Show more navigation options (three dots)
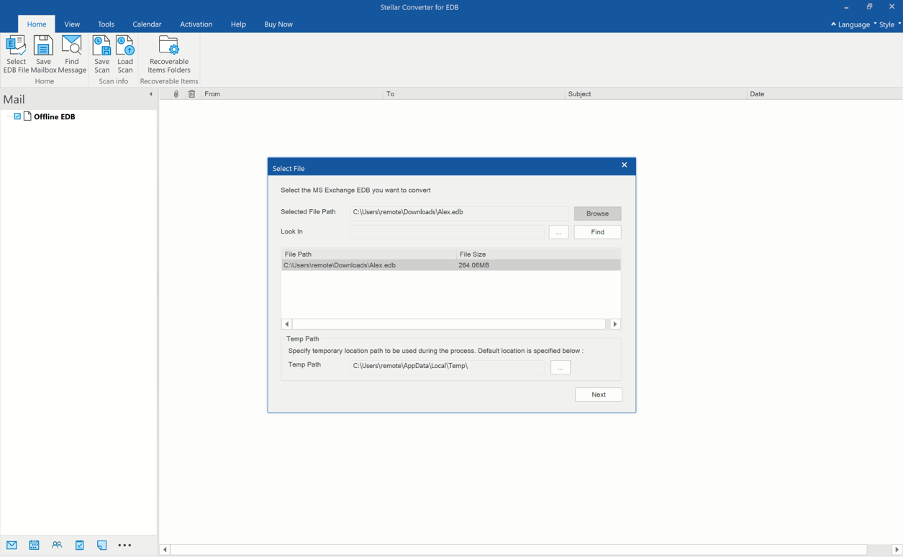Screen dimensions: 904x558 (x=125, y=545)
